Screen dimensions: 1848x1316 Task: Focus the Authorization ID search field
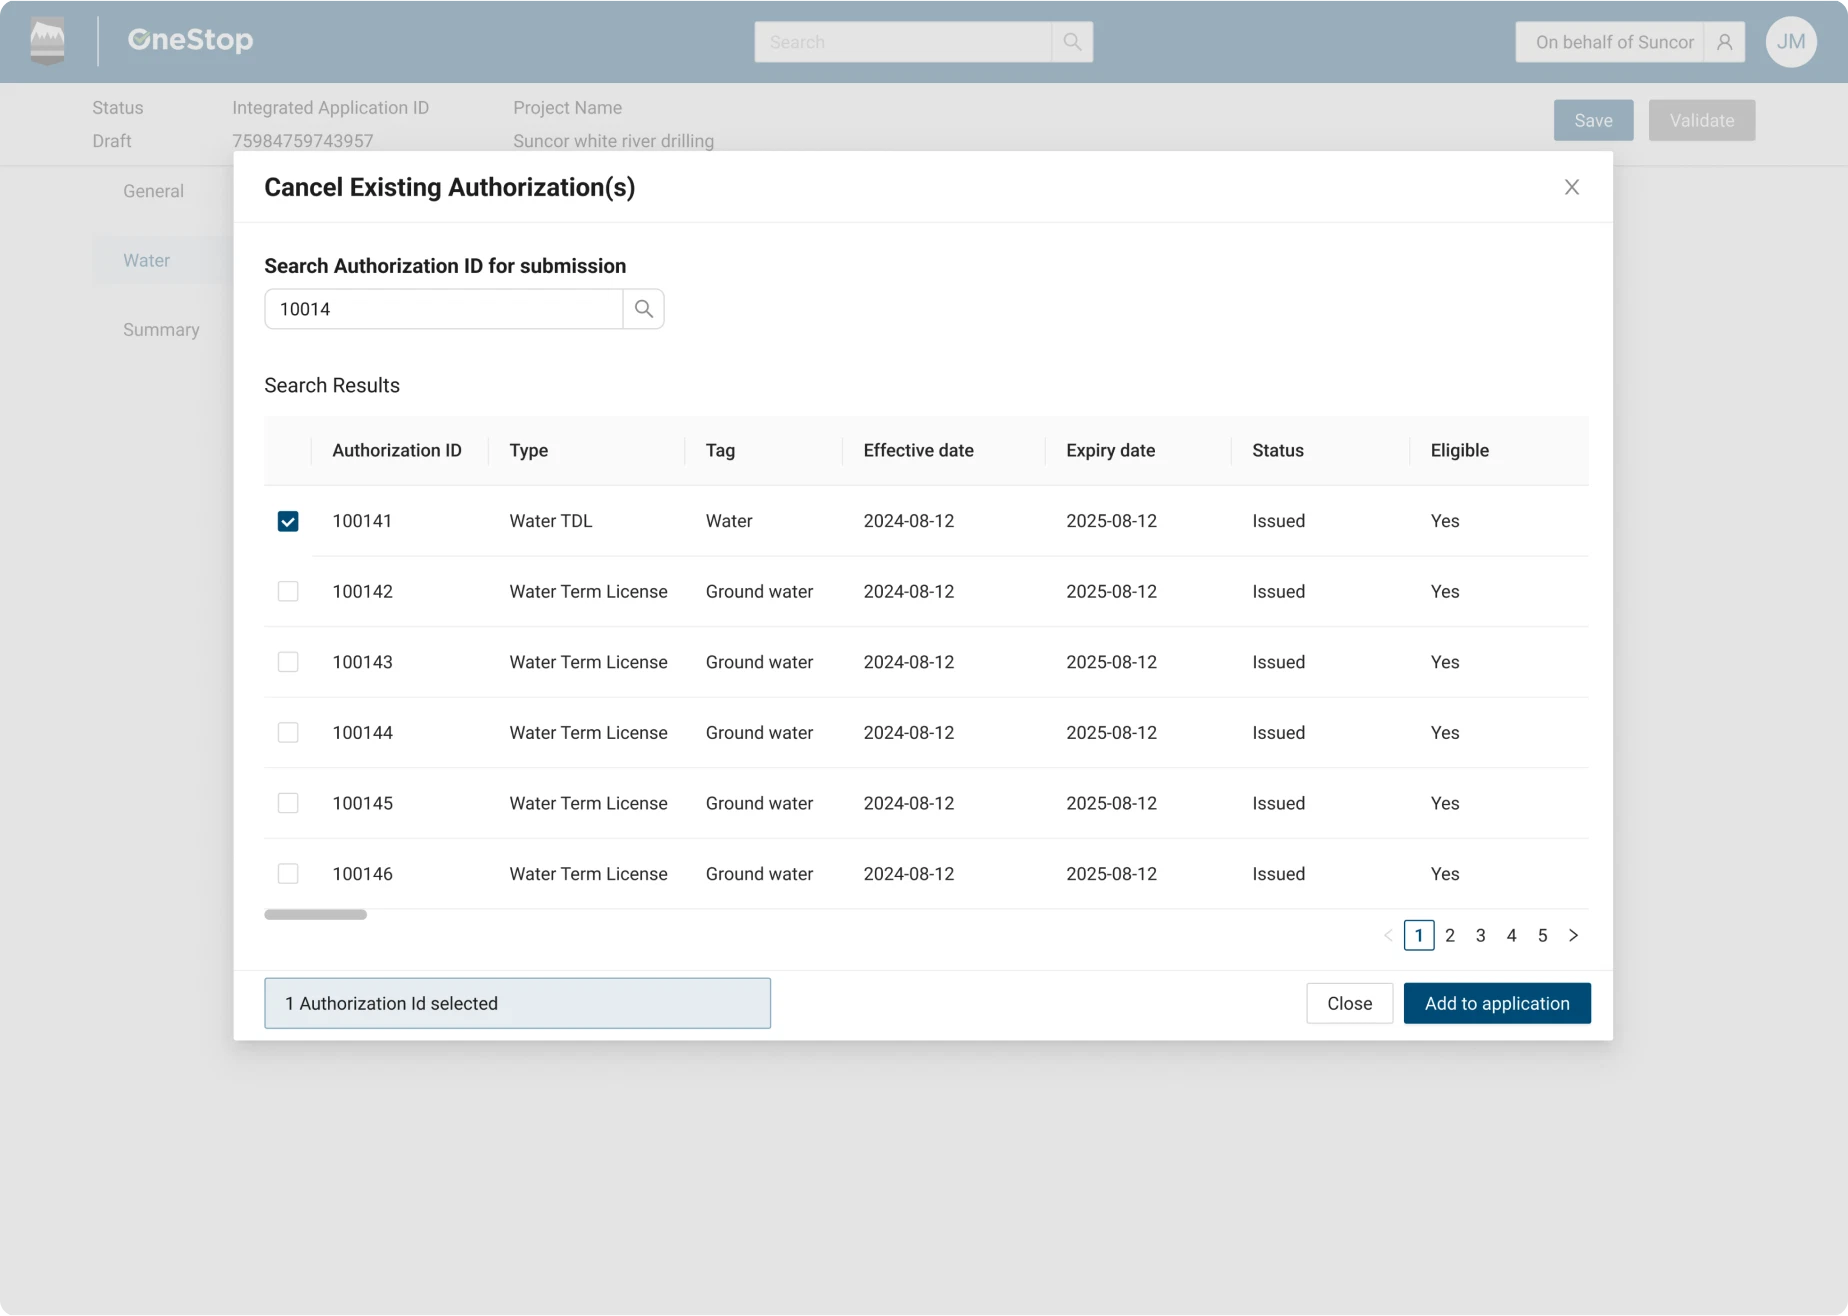[444, 309]
